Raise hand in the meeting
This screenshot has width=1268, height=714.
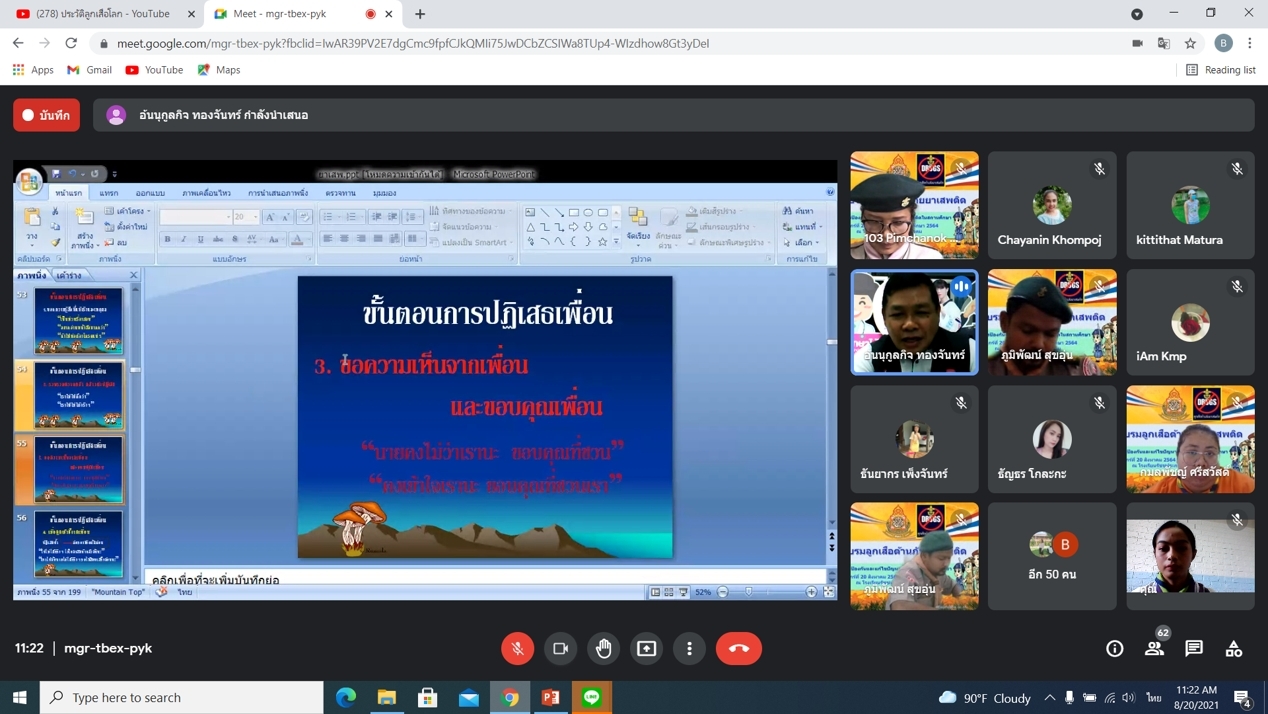[604, 648]
